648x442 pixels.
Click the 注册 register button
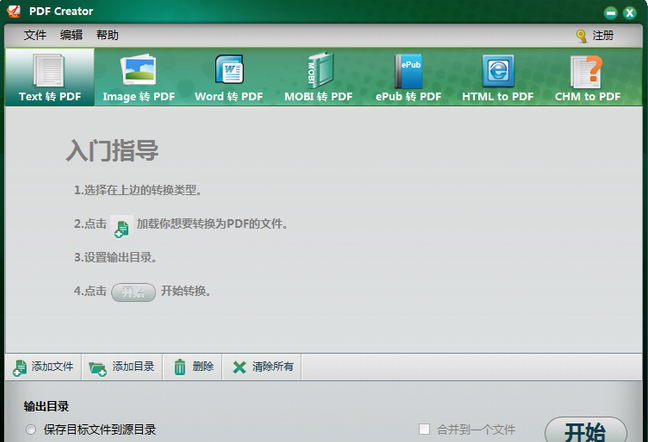click(595, 35)
